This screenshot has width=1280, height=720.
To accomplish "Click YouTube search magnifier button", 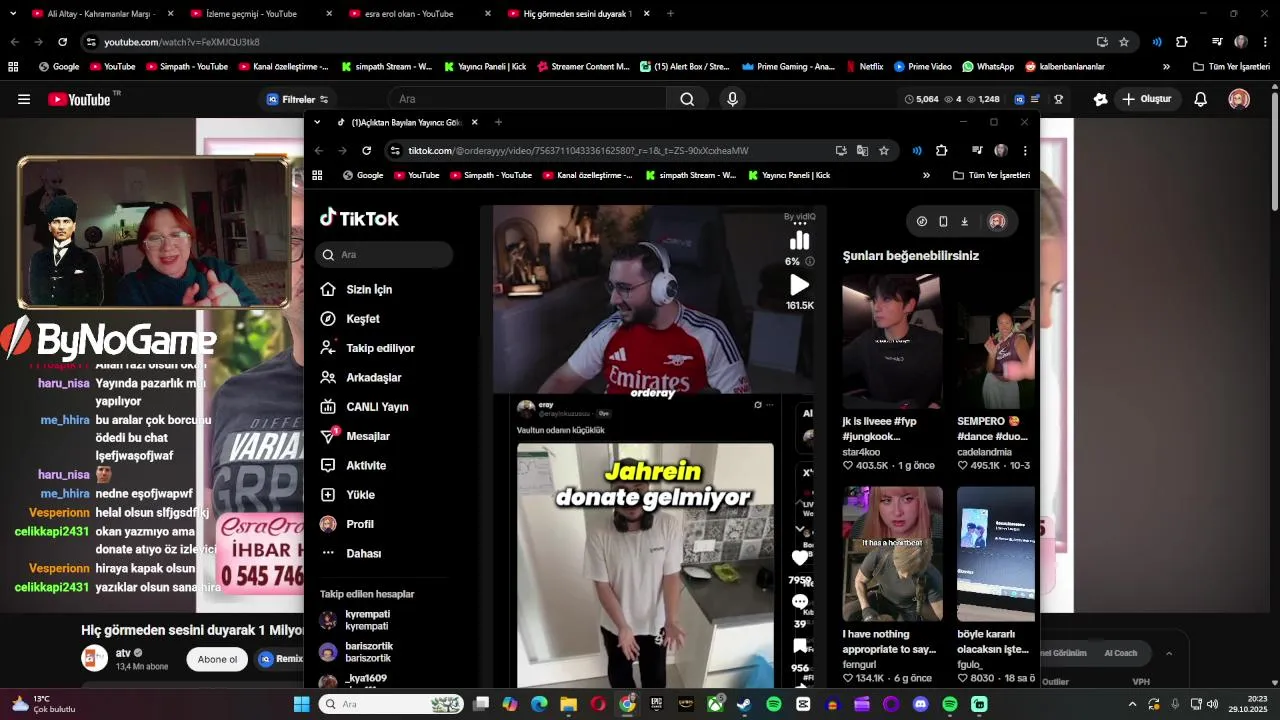I will pos(687,99).
